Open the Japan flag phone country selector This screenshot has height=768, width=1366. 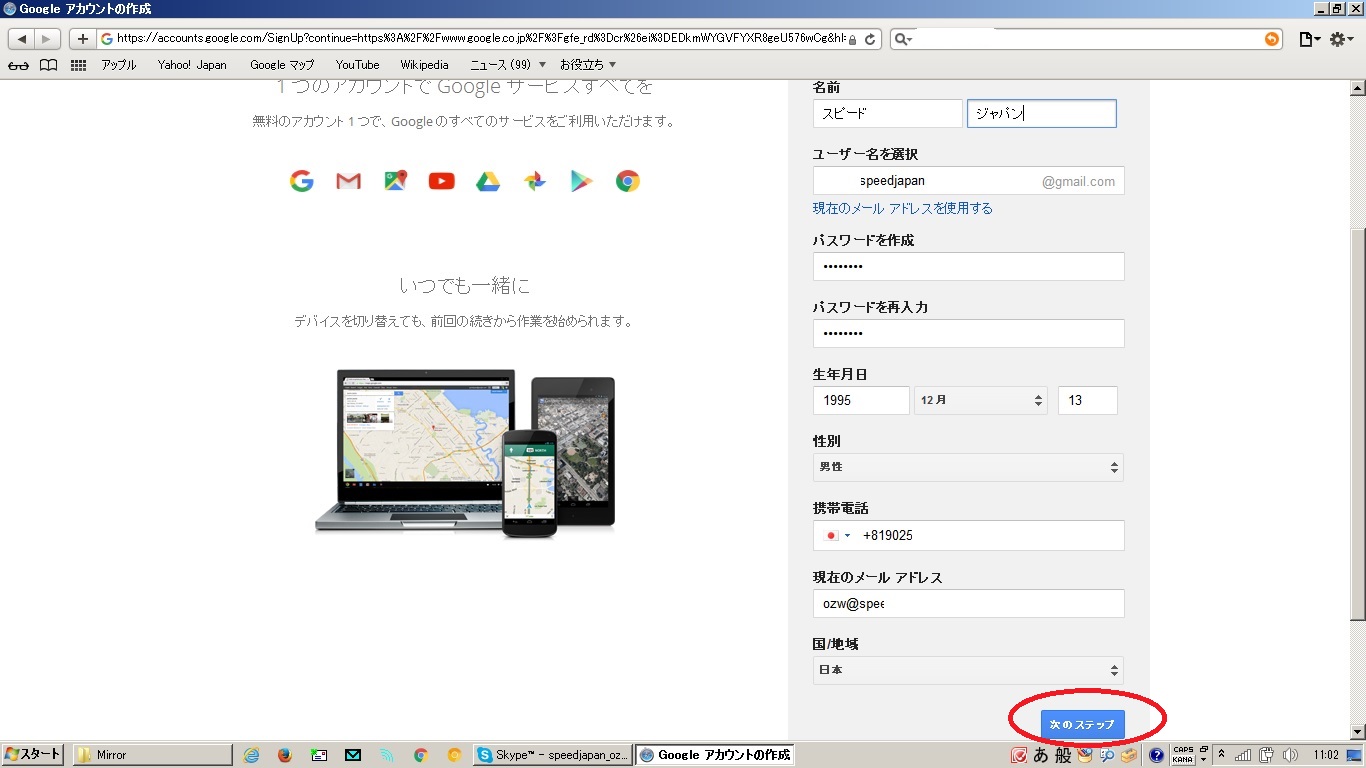(837, 535)
